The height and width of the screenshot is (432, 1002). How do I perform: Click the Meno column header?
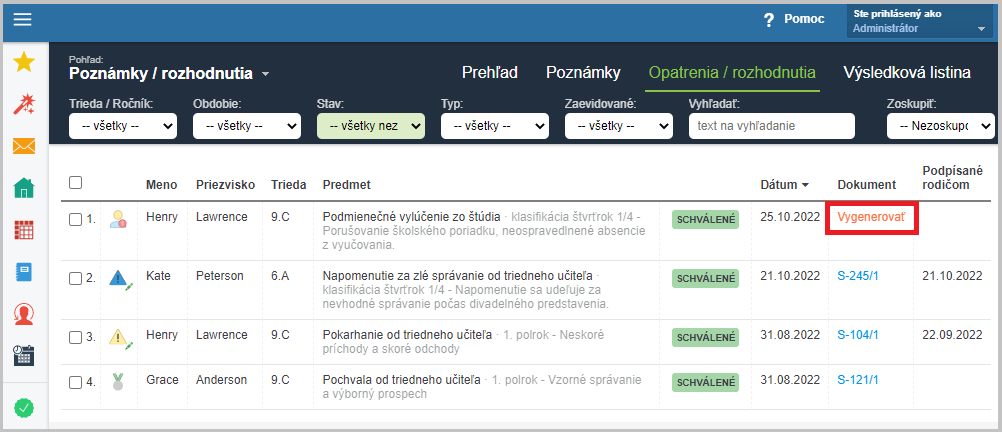pos(160,185)
